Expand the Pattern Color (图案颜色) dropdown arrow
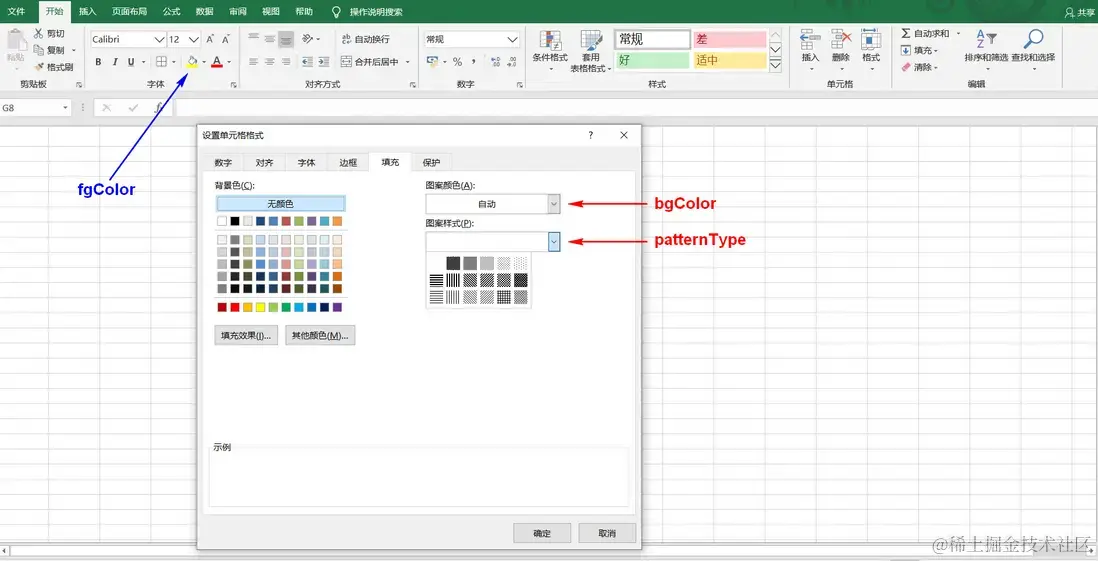This screenshot has height=561, width=1098. pyautogui.click(x=554, y=204)
